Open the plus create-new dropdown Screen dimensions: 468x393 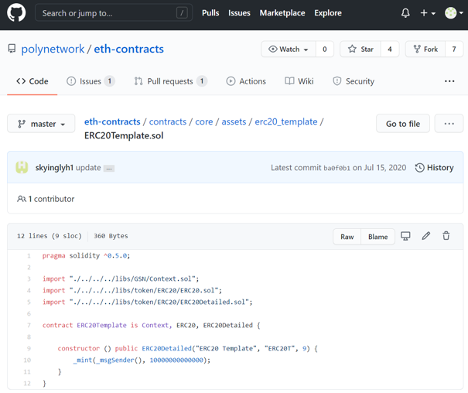tap(428, 13)
